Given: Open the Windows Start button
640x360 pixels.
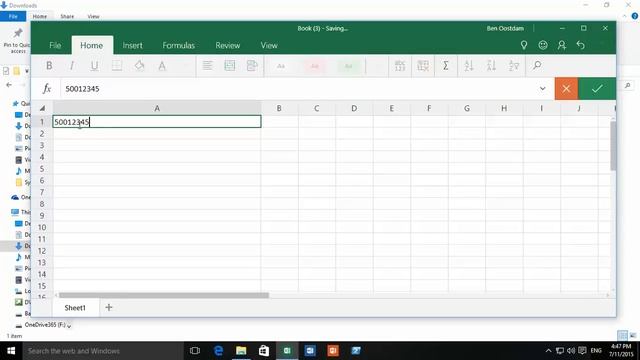Looking at the screenshot, I should (x=11, y=351).
